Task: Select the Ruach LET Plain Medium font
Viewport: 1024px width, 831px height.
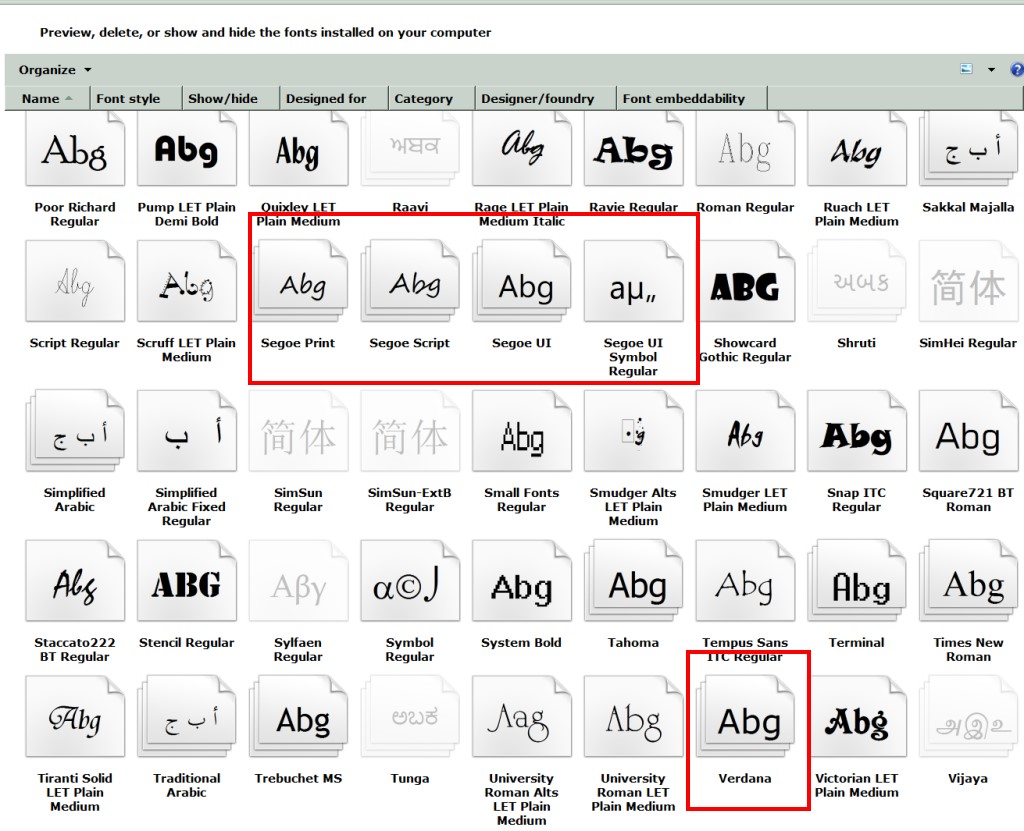Action: (x=857, y=149)
